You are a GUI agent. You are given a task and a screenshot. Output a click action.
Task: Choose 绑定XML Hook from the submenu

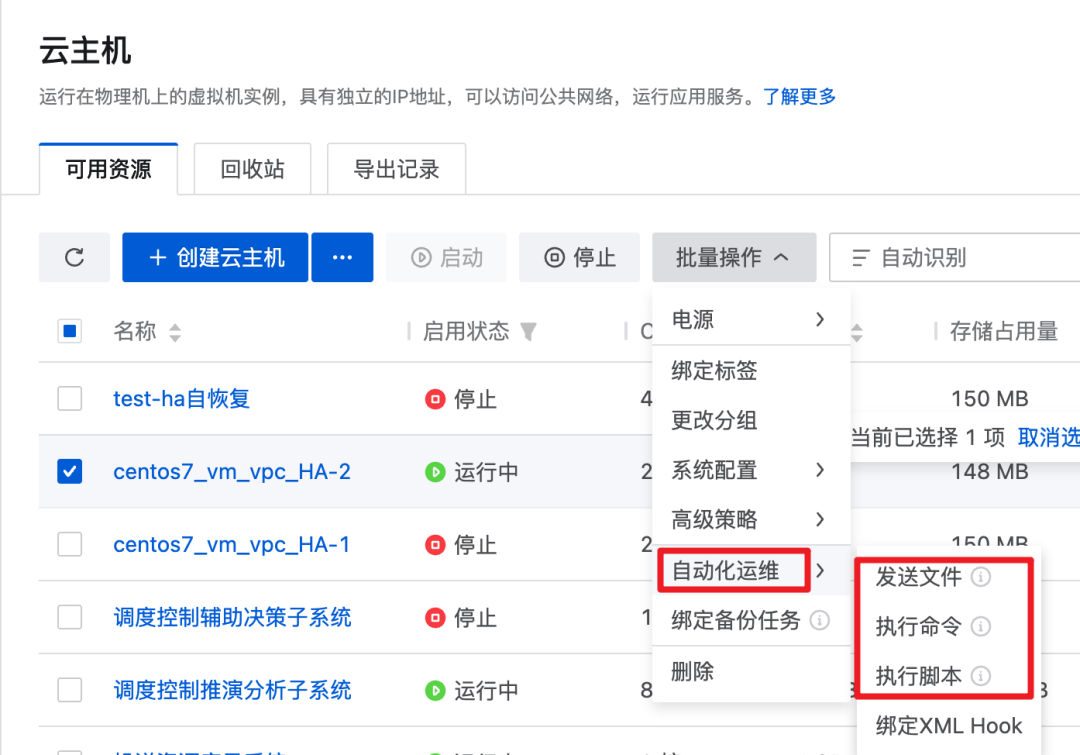pyautogui.click(x=948, y=725)
